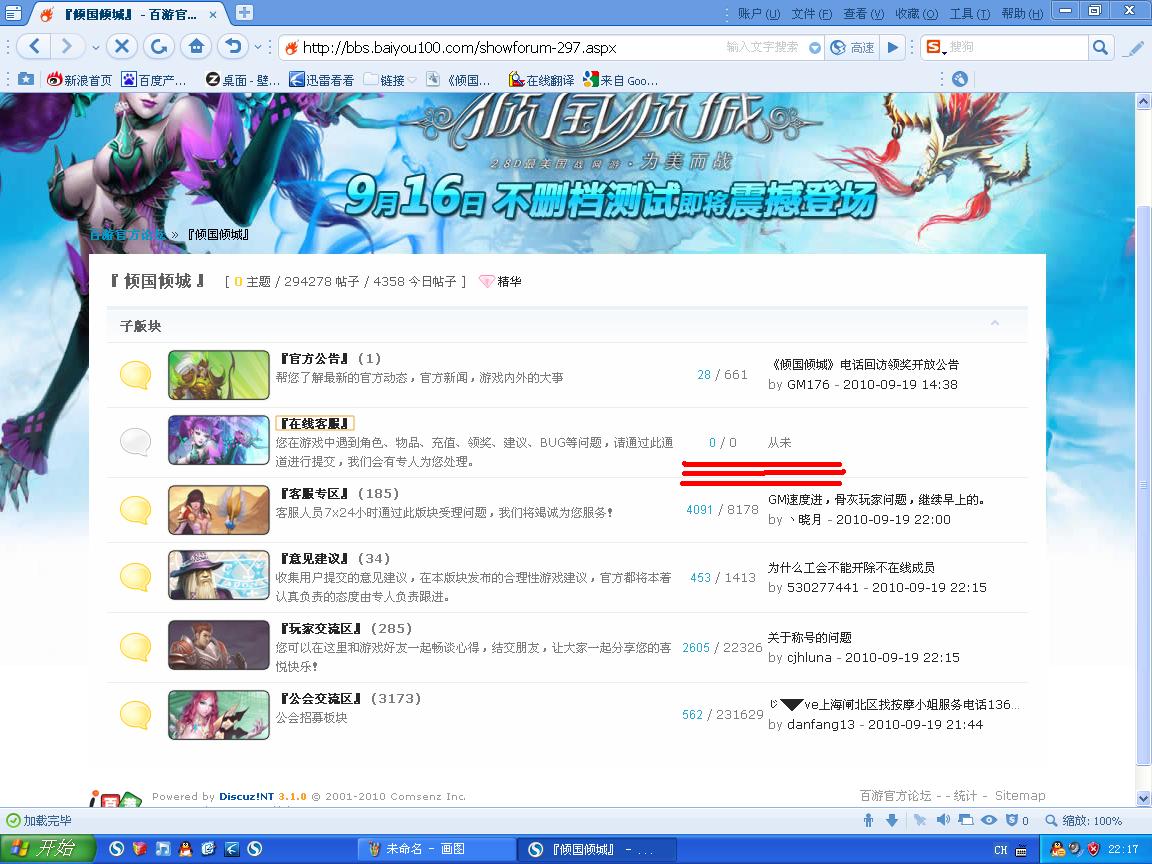1152x864 pixels.
Task: Open the address bar dropdown arrow
Action: point(815,48)
